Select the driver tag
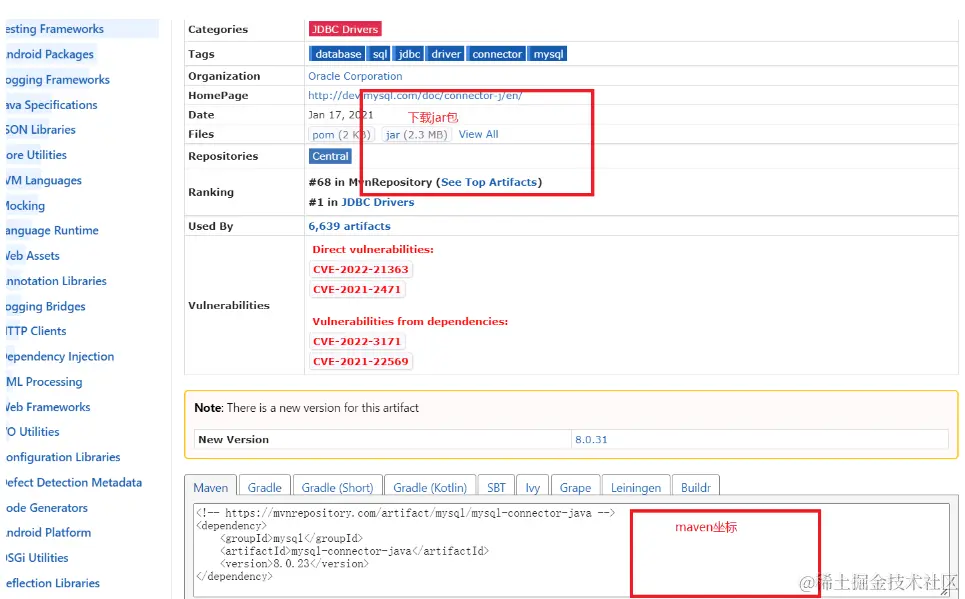This screenshot has width=965, height=599. pyautogui.click(x=446, y=54)
